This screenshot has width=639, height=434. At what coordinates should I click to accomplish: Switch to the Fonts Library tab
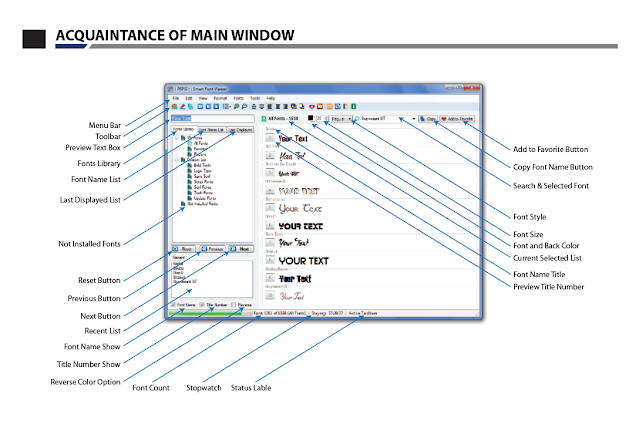tap(184, 129)
